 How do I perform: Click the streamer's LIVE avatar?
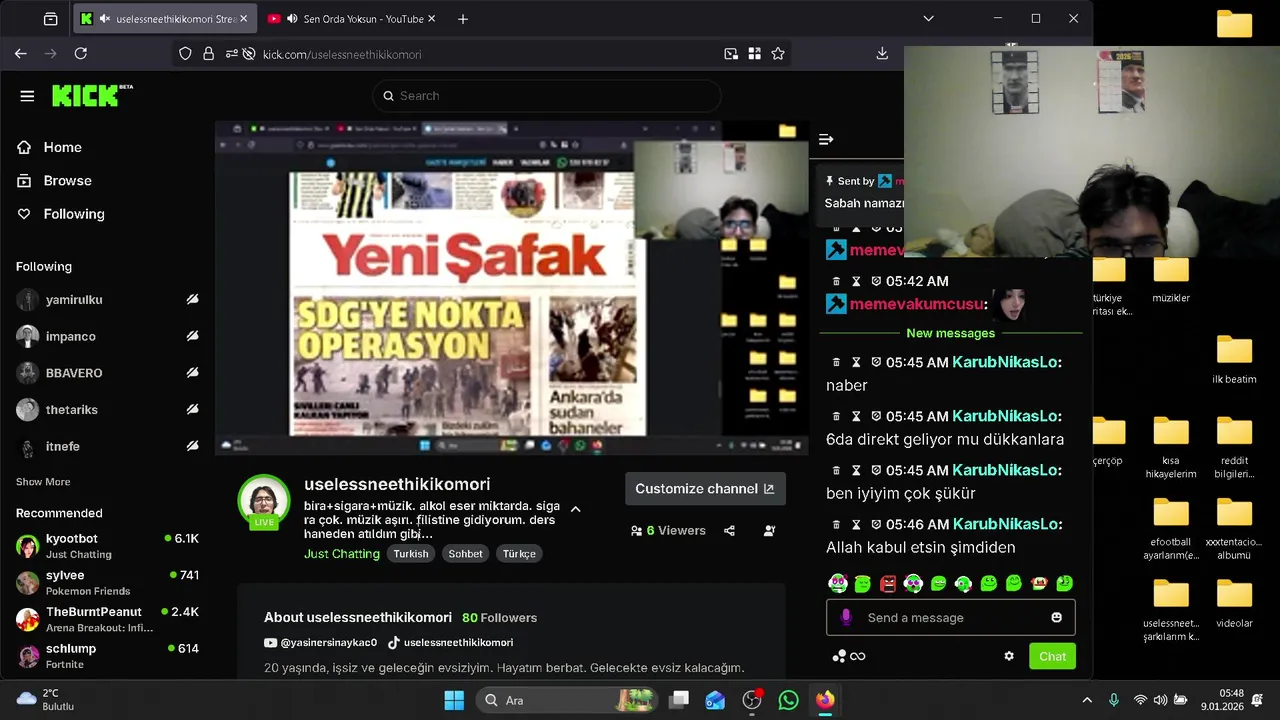click(264, 501)
